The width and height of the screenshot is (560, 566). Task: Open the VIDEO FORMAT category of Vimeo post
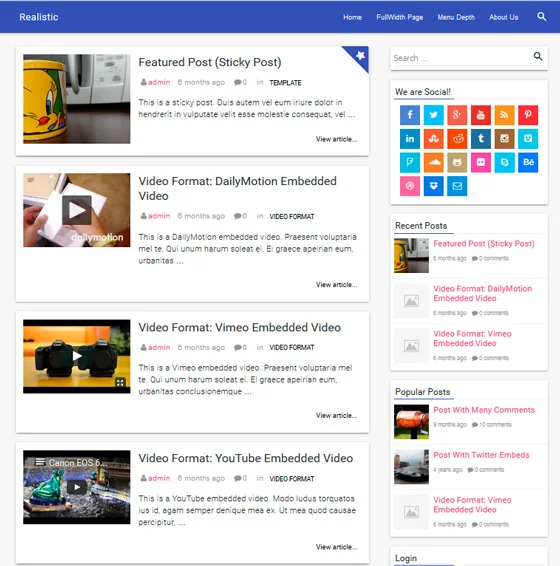tap(292, 348)
